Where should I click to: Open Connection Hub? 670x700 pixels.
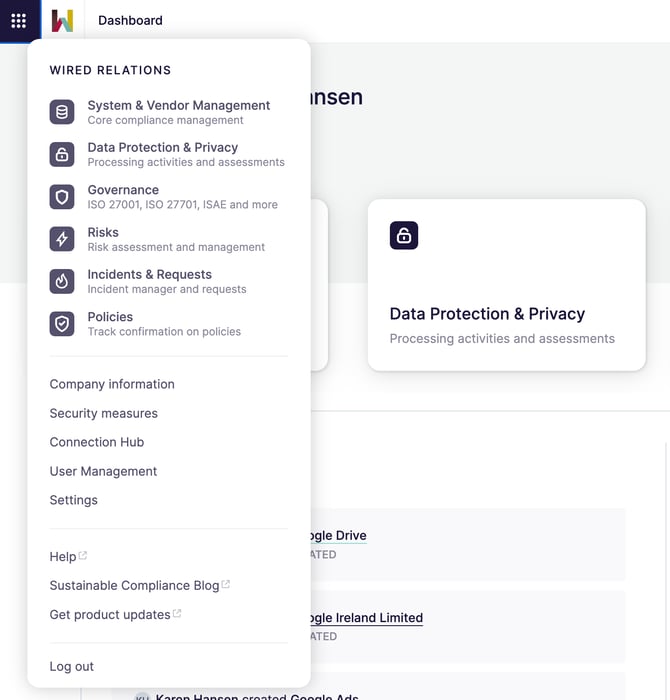tap(97, 442)
